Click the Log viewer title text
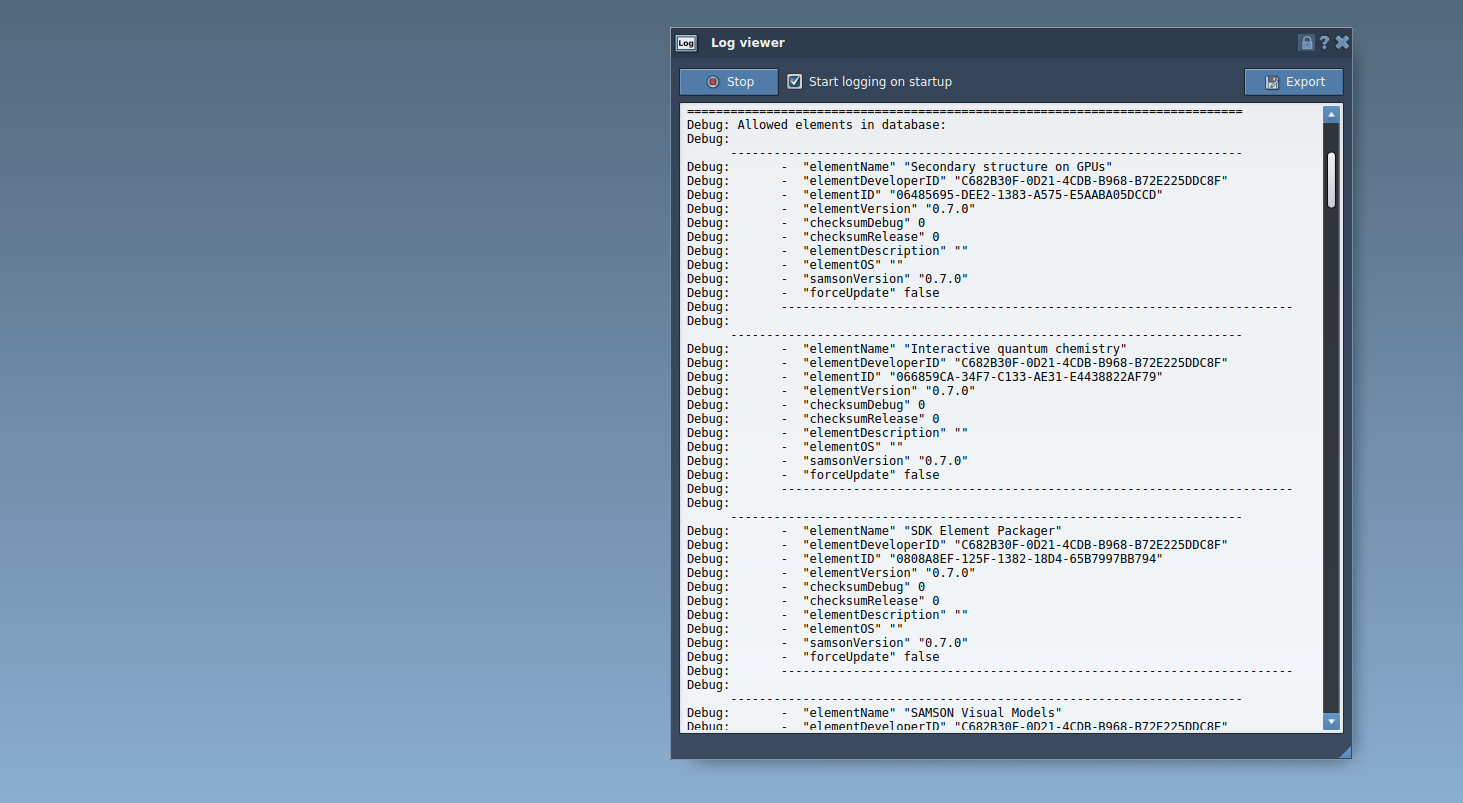 tap(748, 43)
